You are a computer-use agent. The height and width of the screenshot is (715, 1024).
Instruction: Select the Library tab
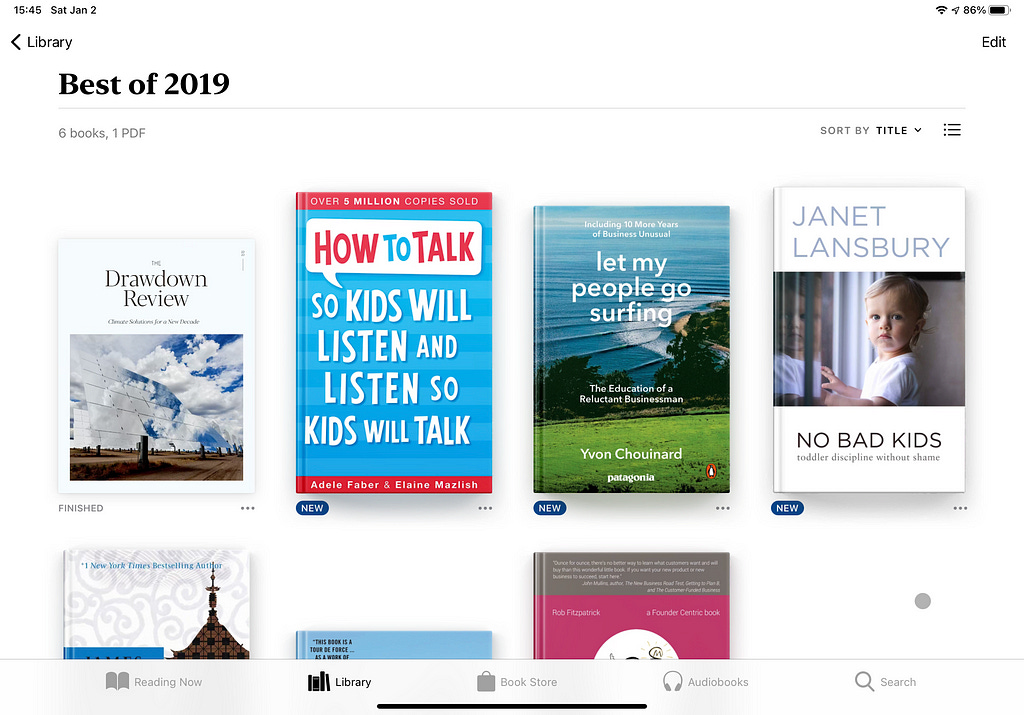tap(340, 682)
